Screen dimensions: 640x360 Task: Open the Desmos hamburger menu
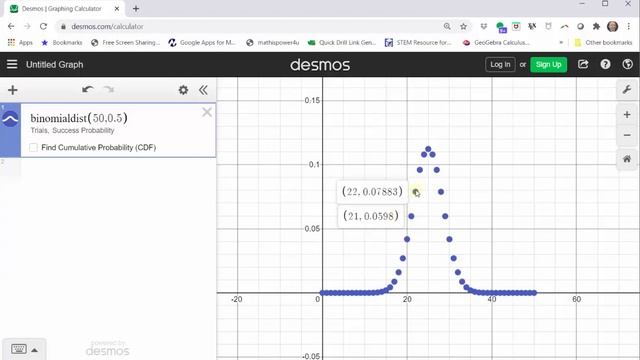[12, 64]
